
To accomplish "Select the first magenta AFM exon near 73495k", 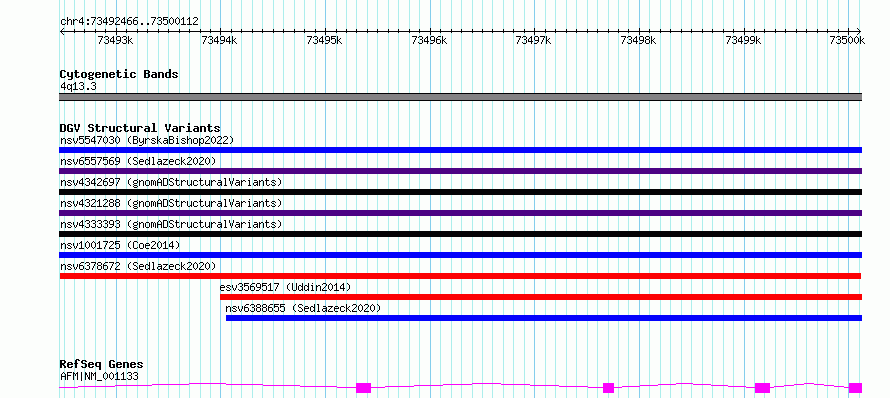I will point(363,388).
